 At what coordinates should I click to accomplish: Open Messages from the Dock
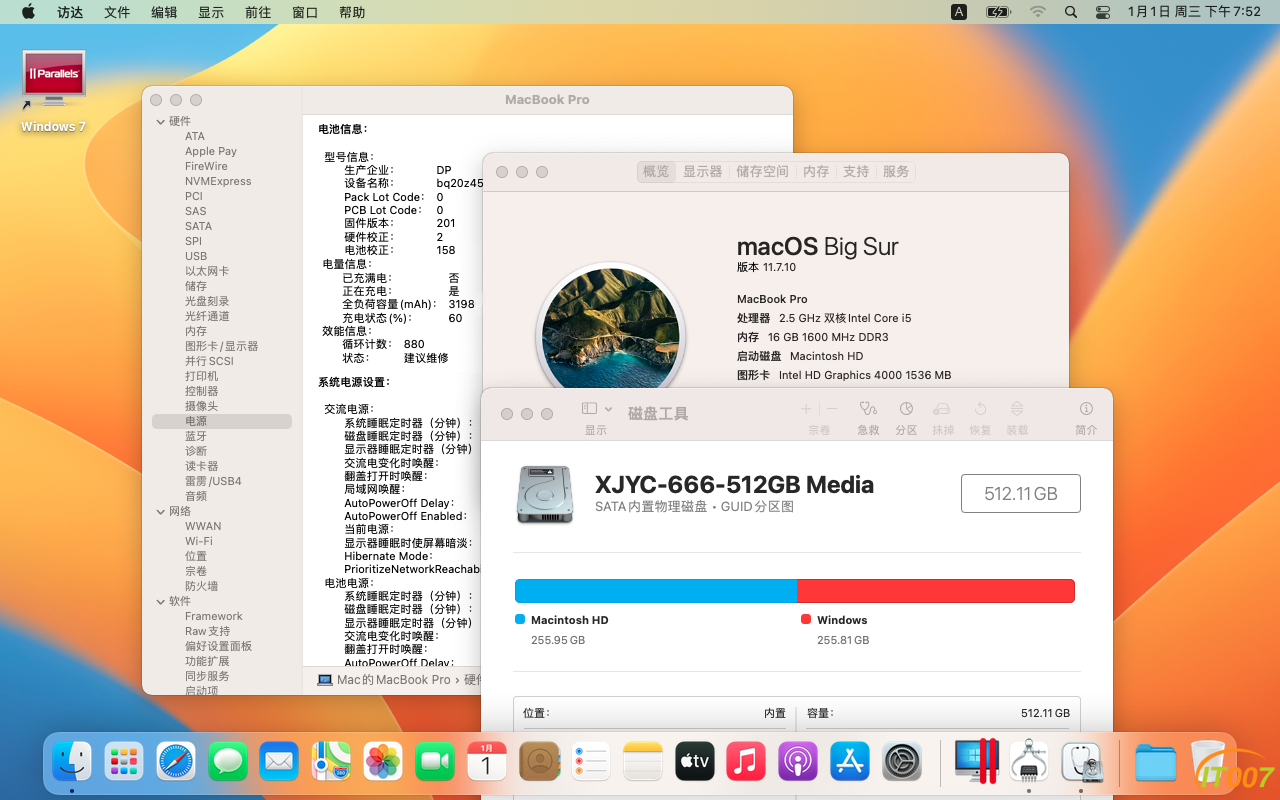(x=228, y=762)
